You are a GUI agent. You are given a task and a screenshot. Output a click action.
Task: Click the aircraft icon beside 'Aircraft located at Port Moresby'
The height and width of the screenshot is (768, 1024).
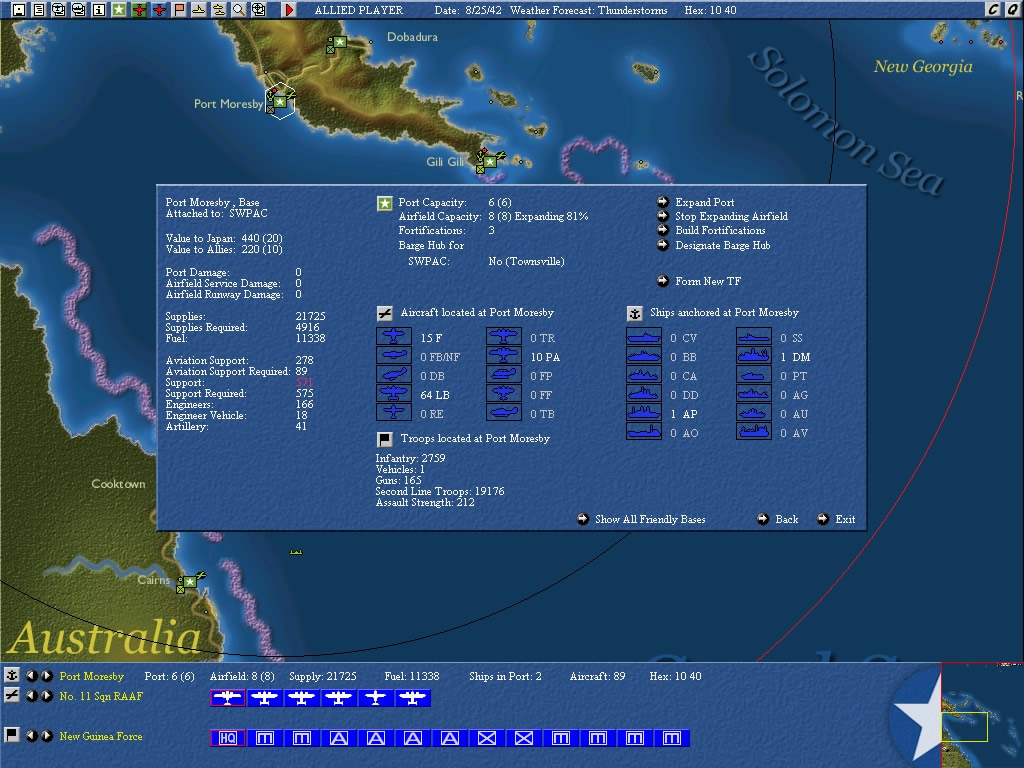[385, 313]
